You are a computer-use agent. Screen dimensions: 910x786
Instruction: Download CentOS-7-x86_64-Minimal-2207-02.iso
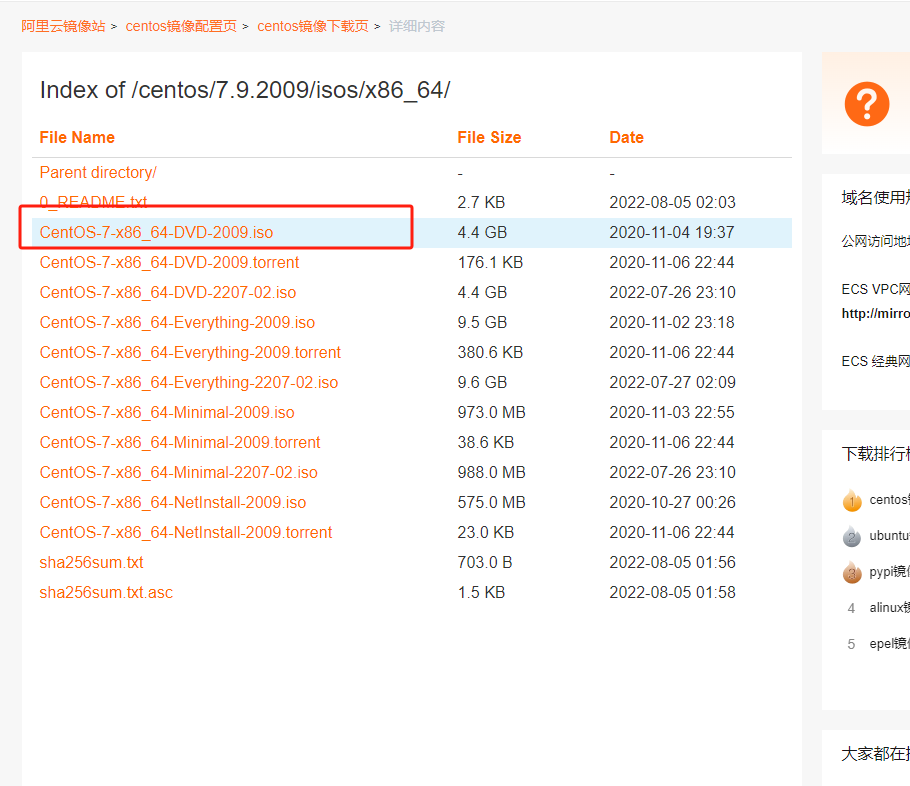(x=179, y=473)
